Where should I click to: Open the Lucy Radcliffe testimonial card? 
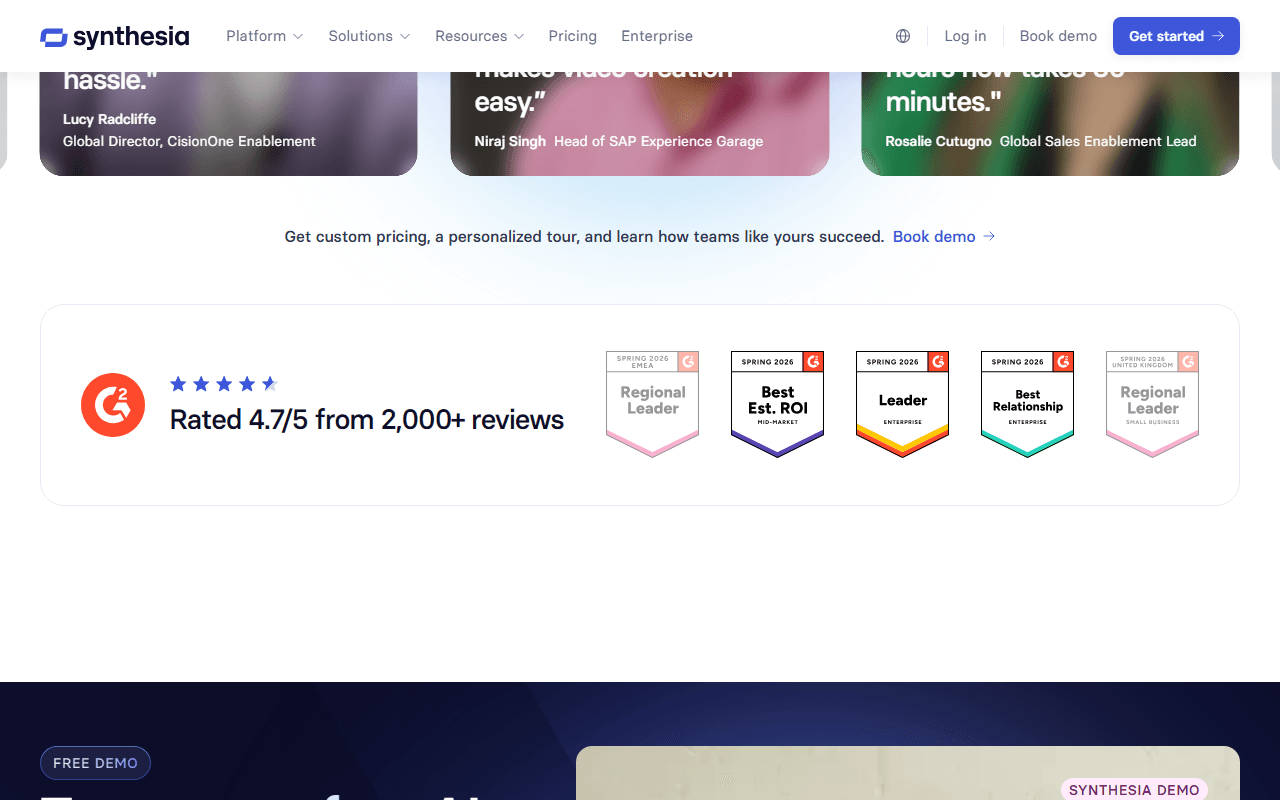[x=228, y=124]
